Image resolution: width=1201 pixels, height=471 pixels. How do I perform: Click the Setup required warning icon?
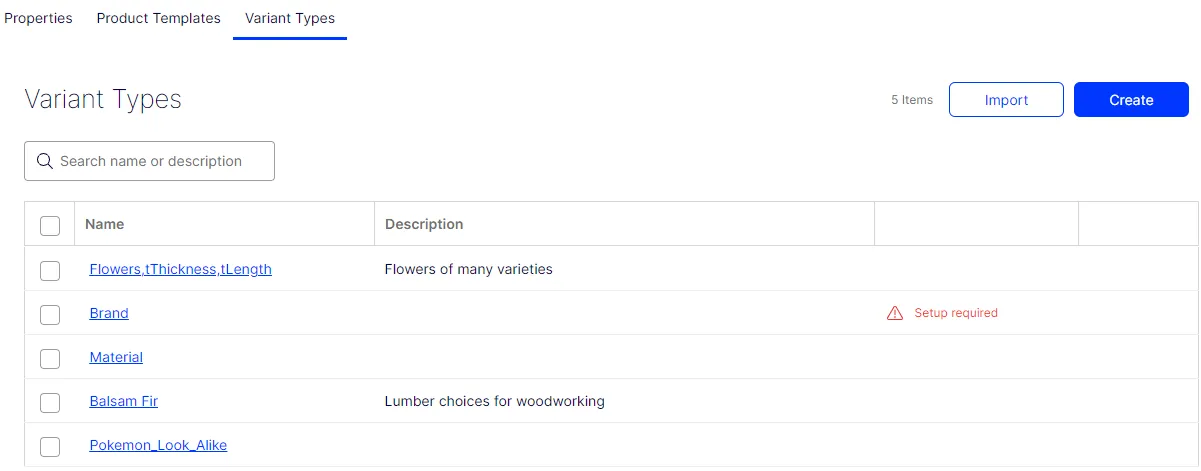tap(895, 313)
